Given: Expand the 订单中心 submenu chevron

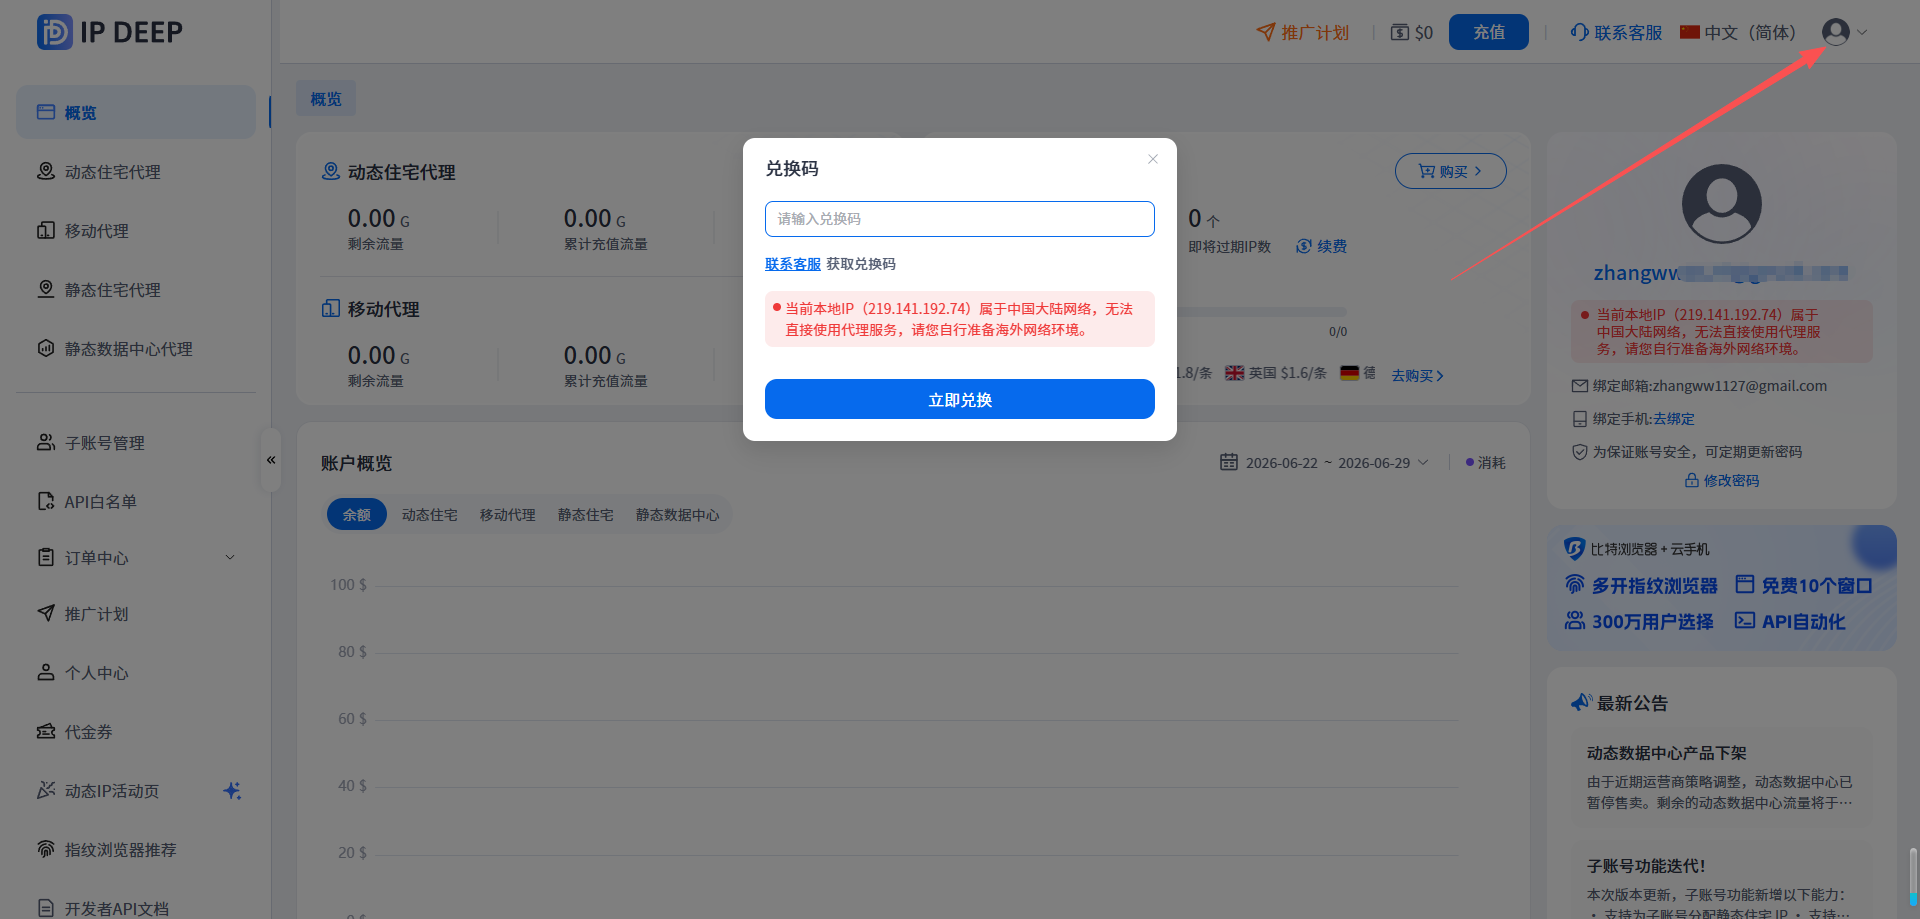Looking at the screenshot, I should (x=230, y=558).
